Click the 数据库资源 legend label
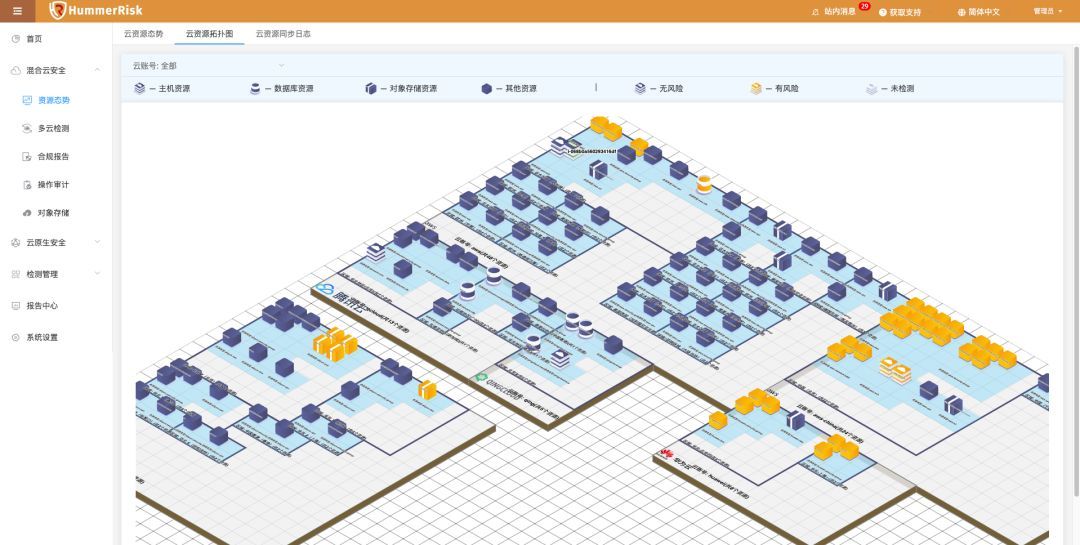Image resolution: width=1080 pixels, height=545 pixels. (294, 89)
